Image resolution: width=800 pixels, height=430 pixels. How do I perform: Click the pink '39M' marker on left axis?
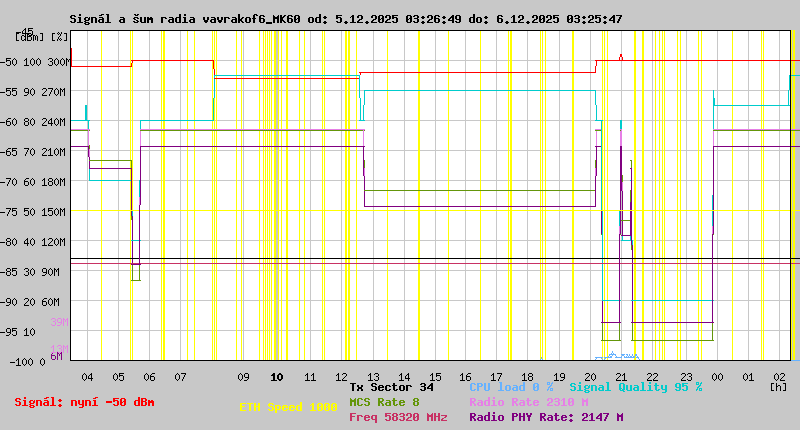point(58,322)
